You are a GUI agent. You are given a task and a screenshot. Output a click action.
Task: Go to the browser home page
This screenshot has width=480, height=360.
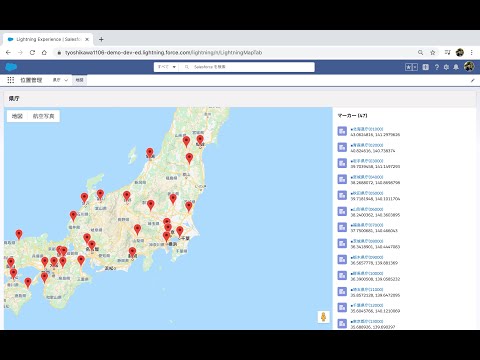tap(44, 52)
